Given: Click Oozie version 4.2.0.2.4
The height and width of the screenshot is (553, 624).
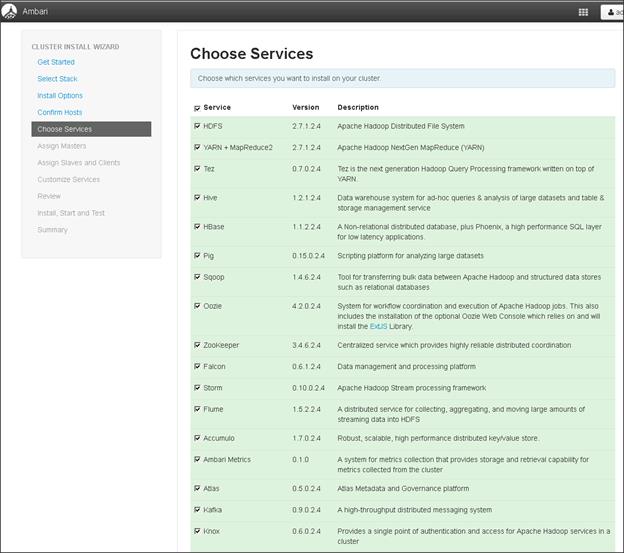Looking at the screenshot, I should (x=306, y=306).
